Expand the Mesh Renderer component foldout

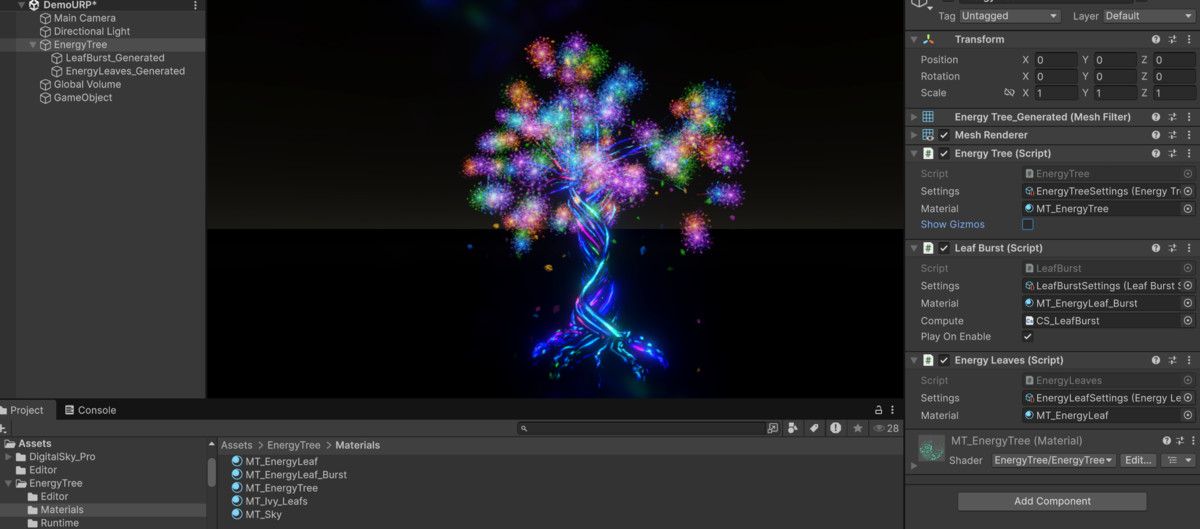pyautogui.click(x=914, y=135)
